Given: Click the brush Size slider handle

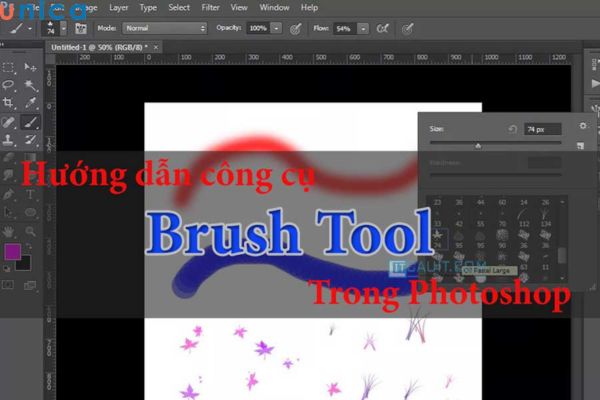Looking at the screenshot, I should [477, 146].
